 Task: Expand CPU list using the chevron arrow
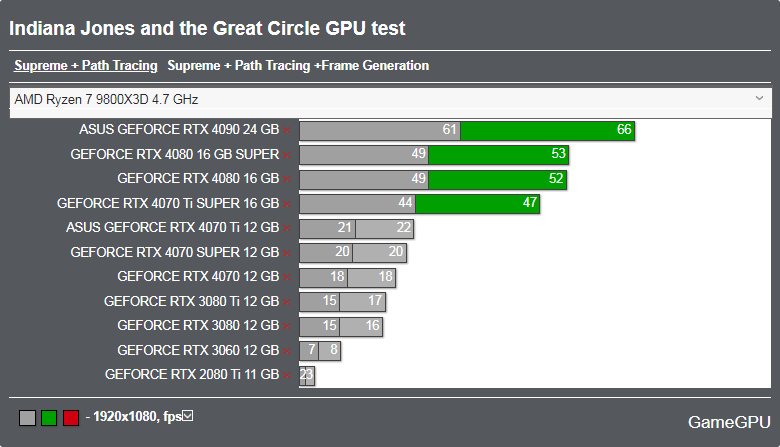[759, 98]
